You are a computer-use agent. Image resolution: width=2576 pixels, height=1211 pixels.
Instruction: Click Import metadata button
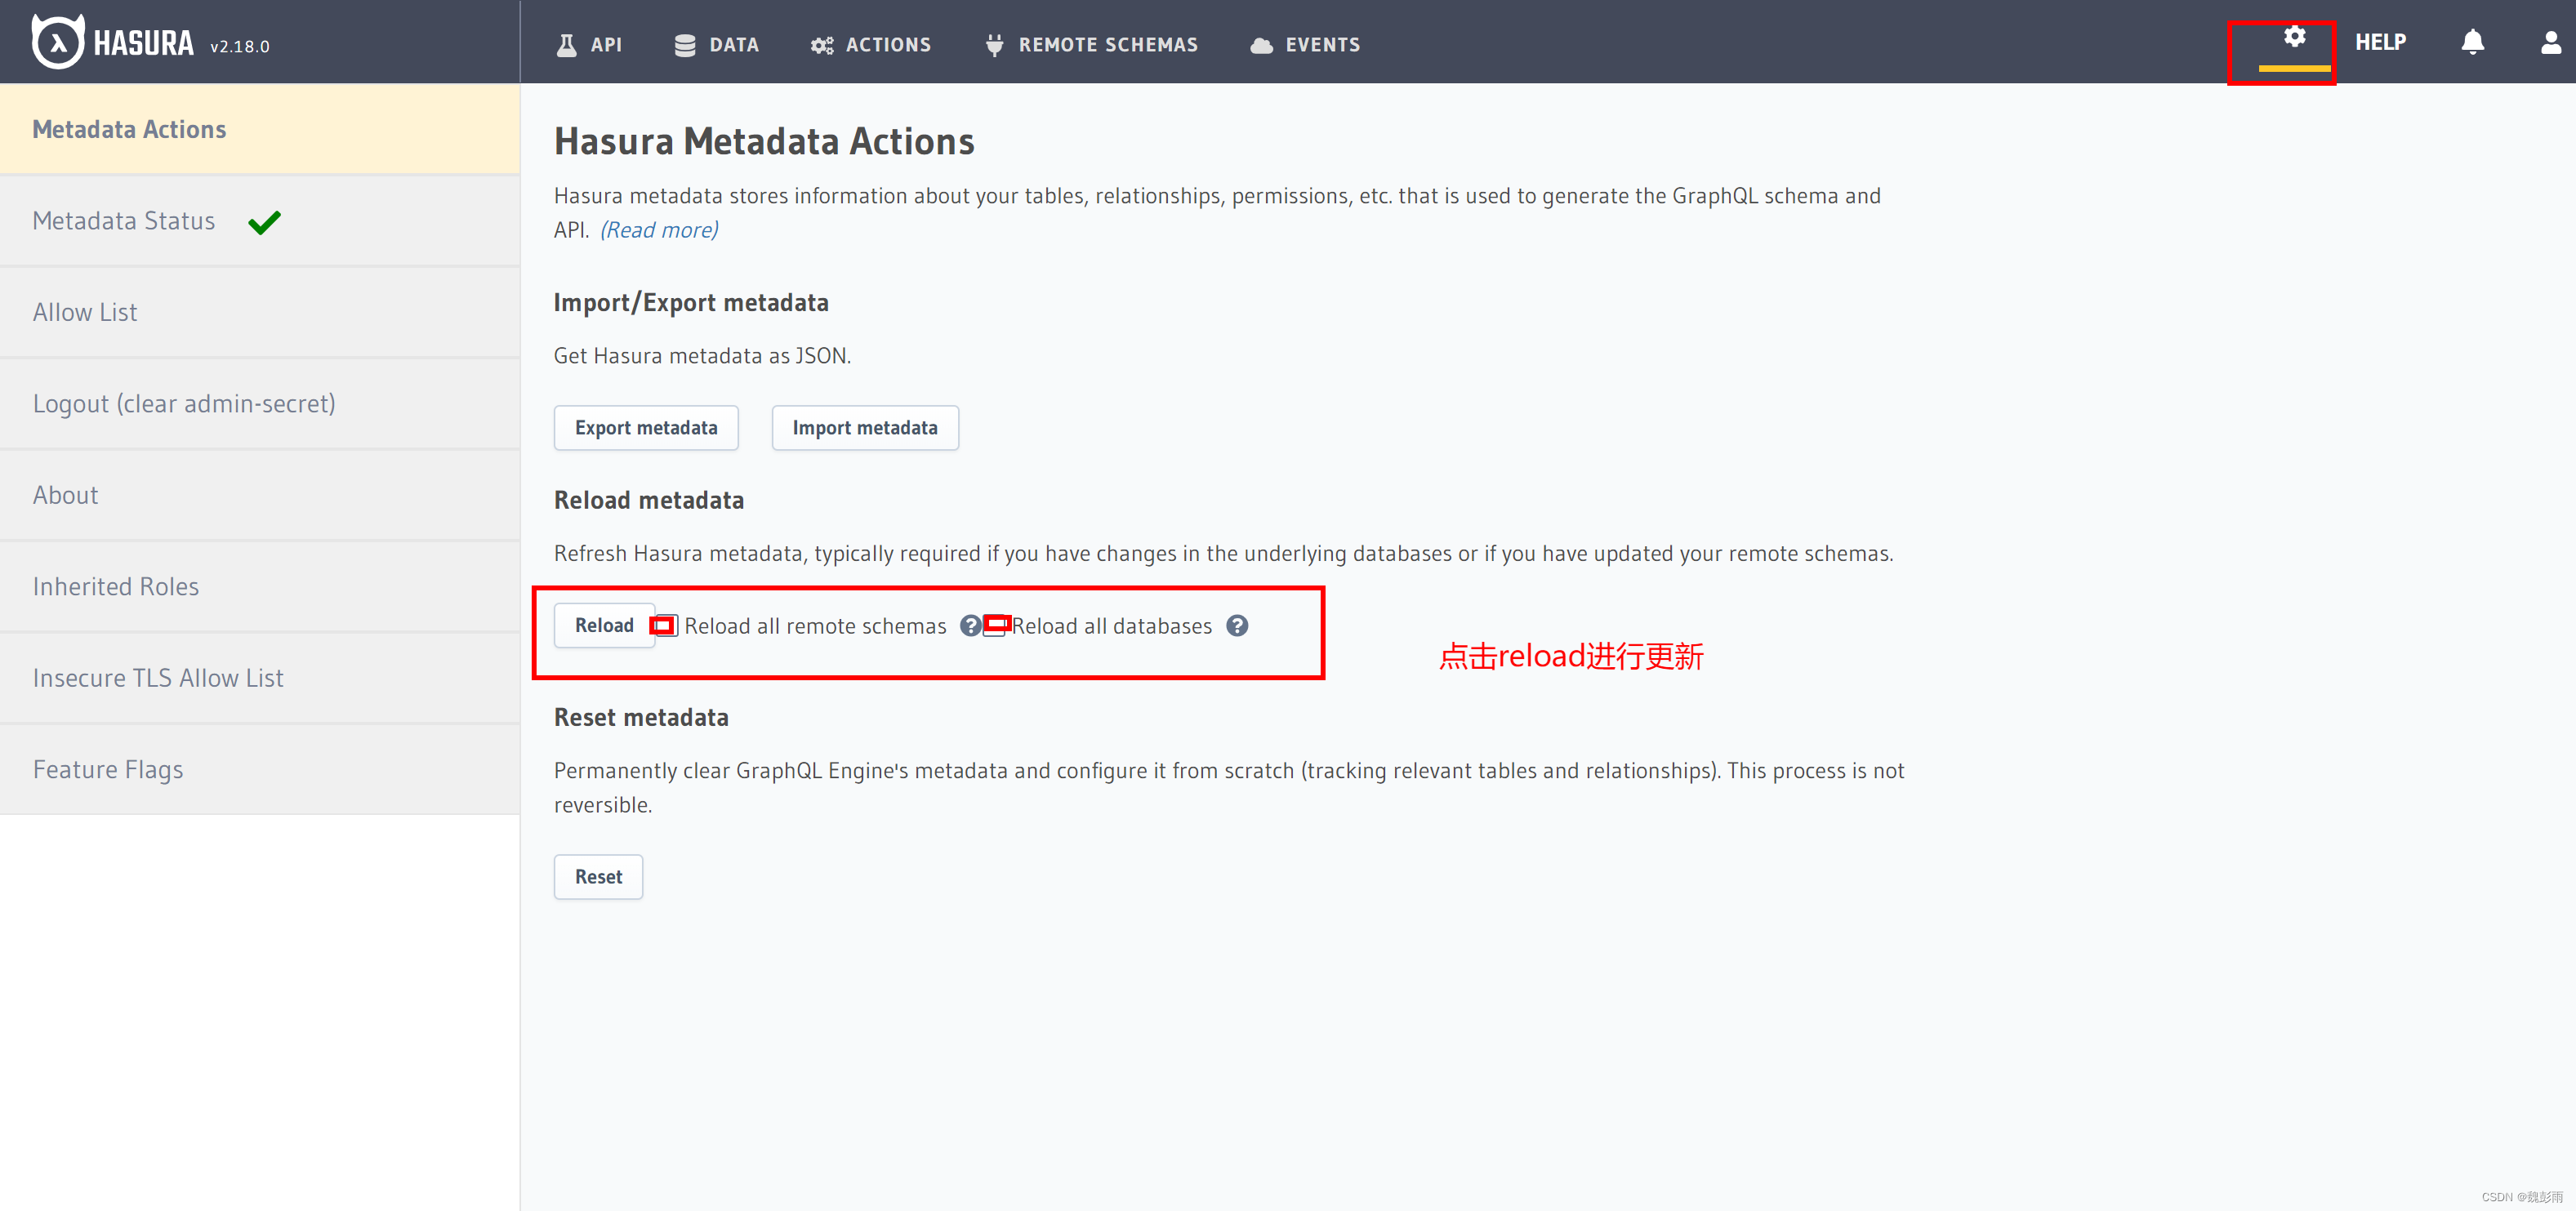[864, 428]
